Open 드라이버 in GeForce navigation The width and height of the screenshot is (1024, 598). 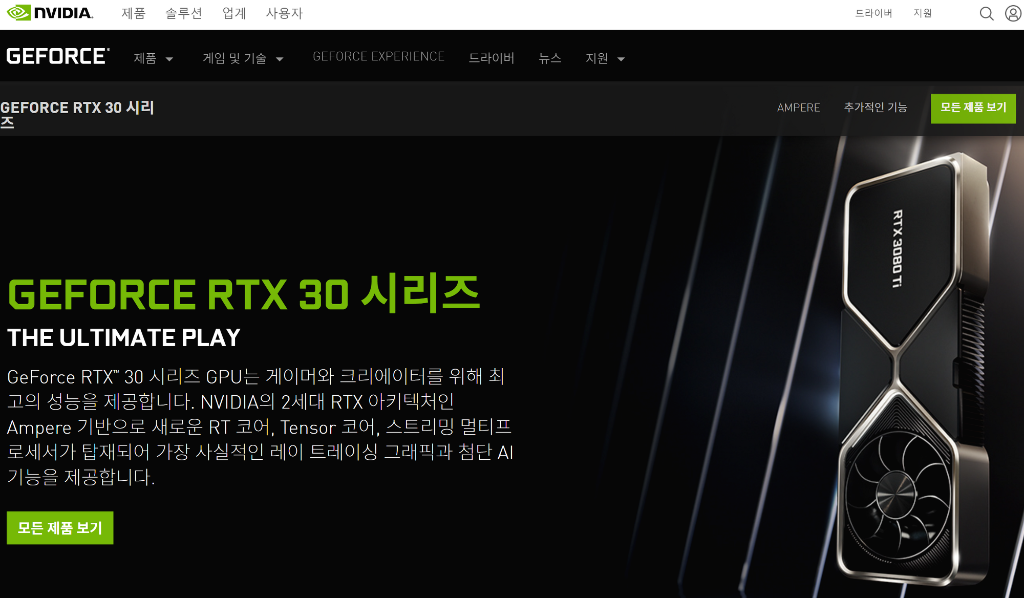click(x=491, y=59)
